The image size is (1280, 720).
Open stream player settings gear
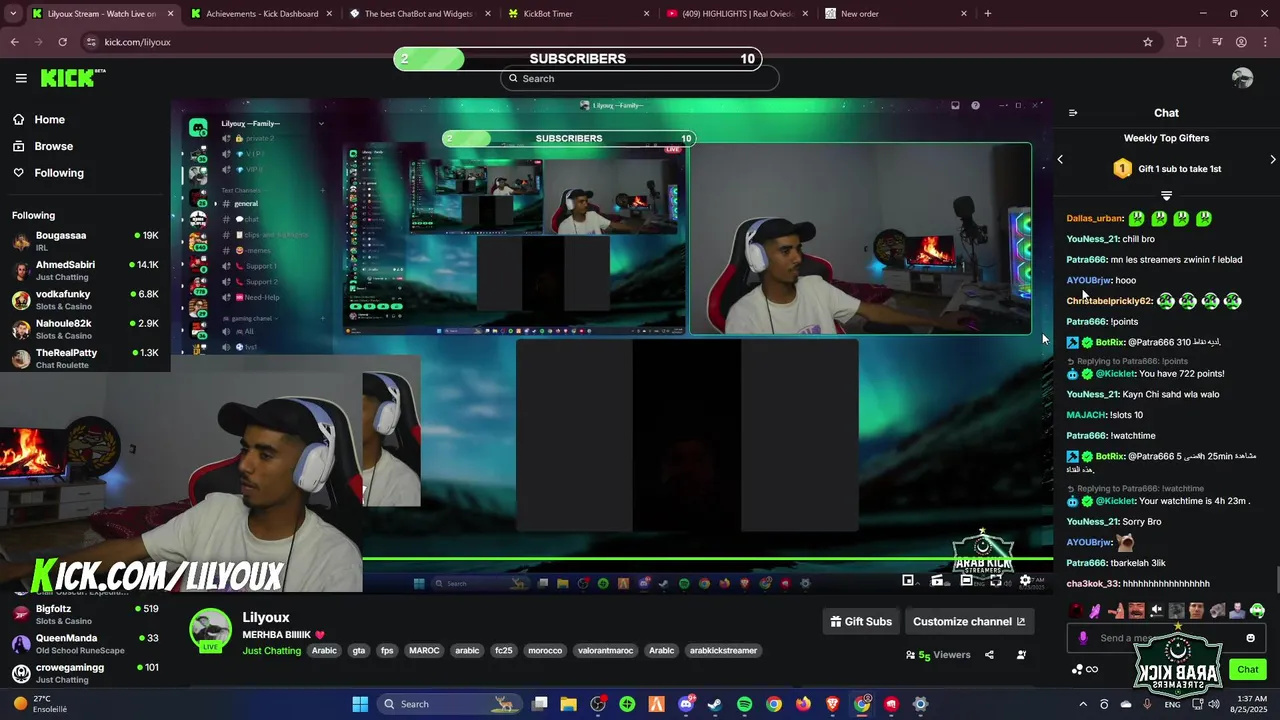pos(1025,580)
